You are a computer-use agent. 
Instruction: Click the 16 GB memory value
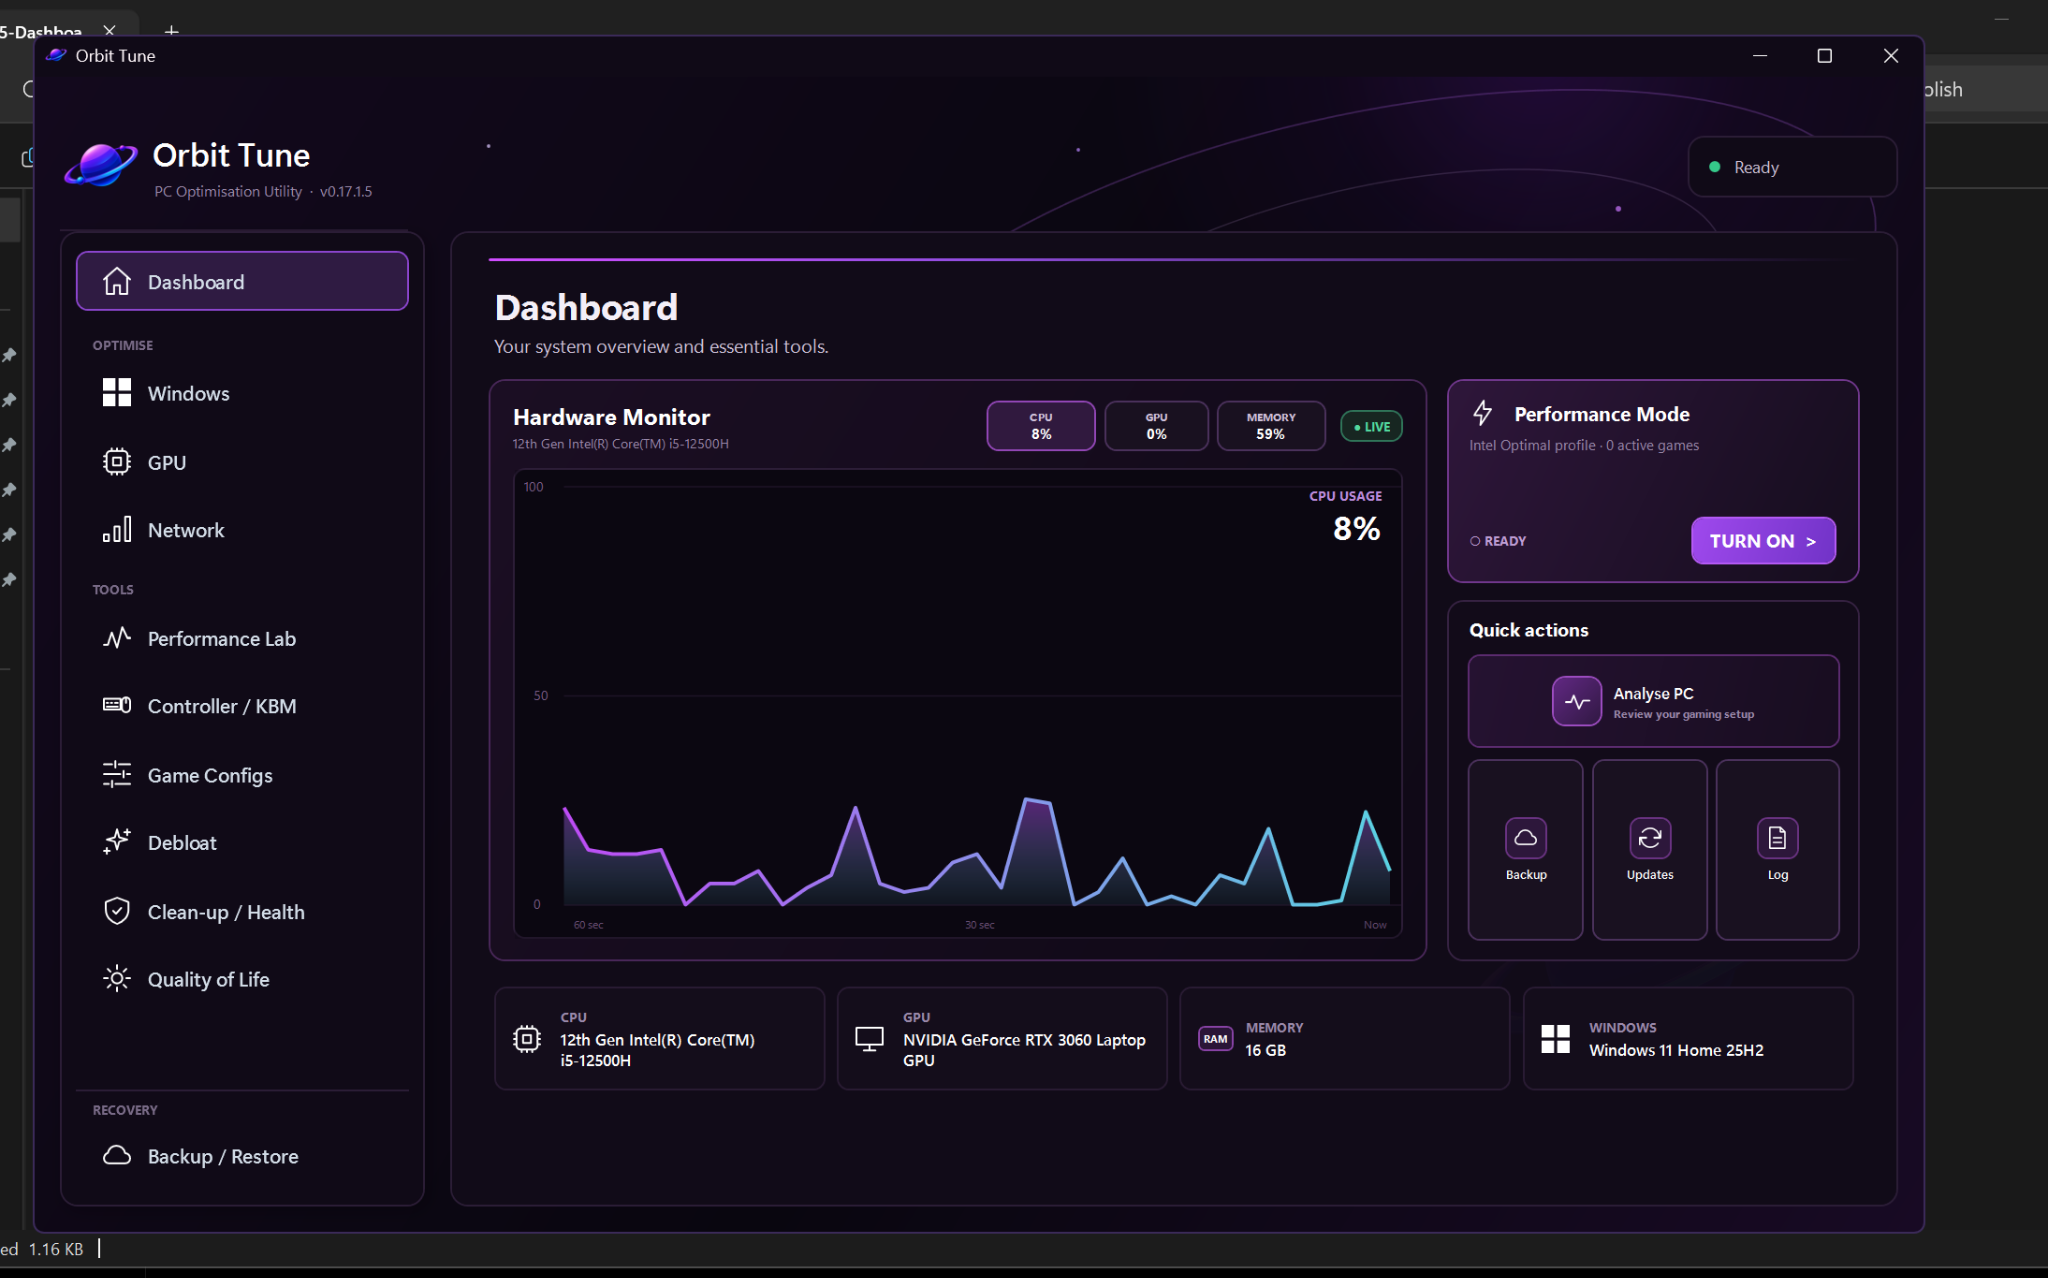(x=1265, y=1050)
